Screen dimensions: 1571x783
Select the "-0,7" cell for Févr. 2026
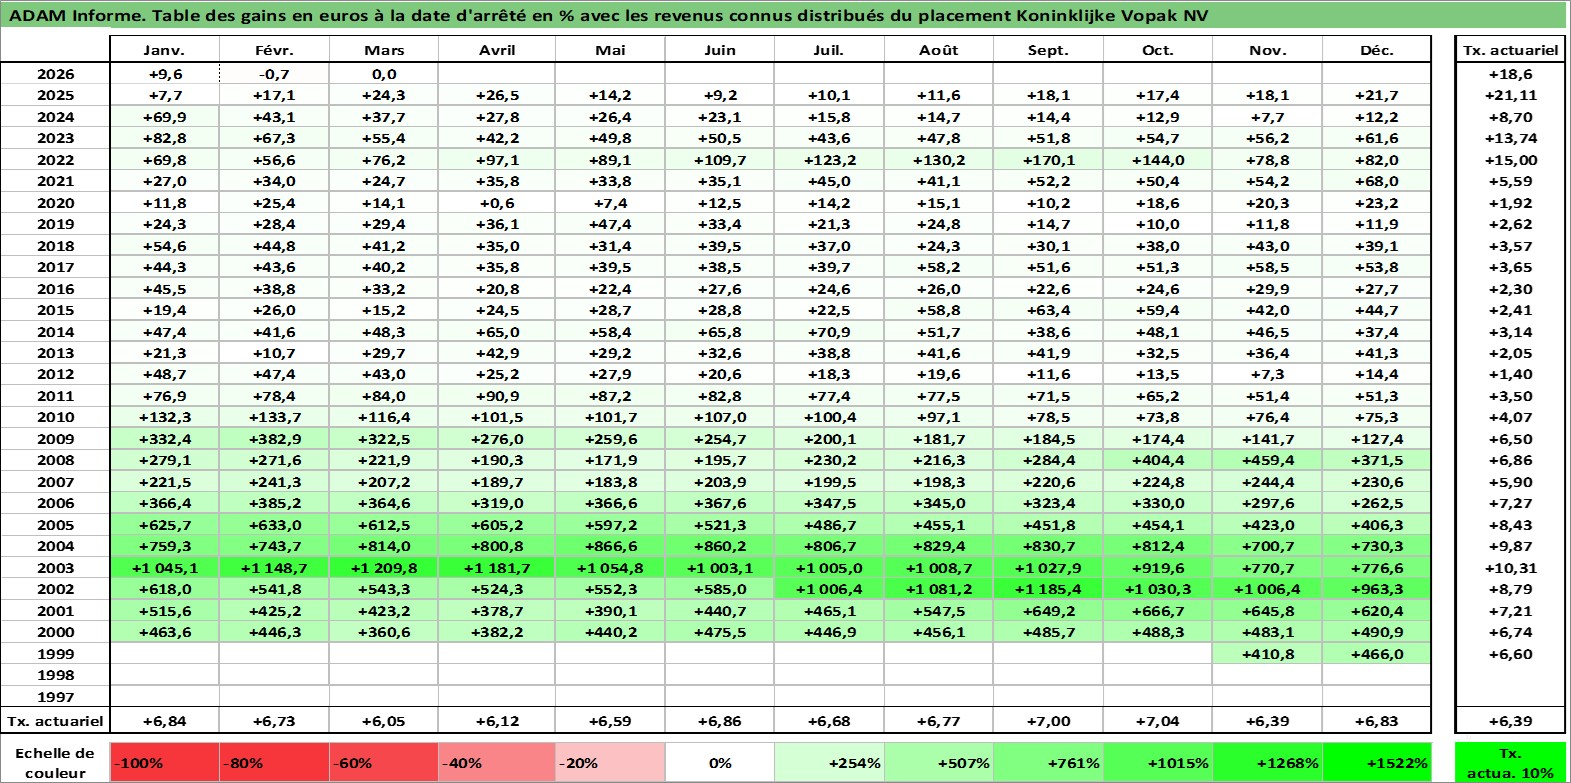tap(275, 74)
